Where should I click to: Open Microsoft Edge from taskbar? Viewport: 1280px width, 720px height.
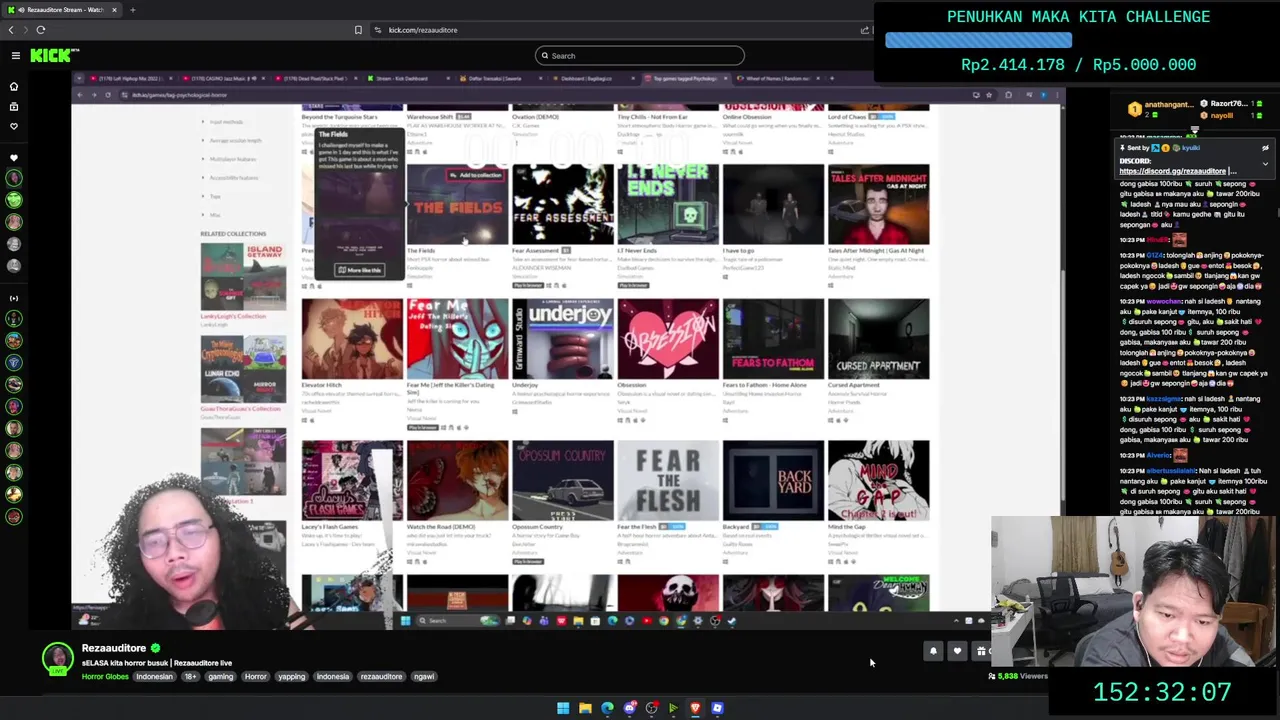click(607, 708)
